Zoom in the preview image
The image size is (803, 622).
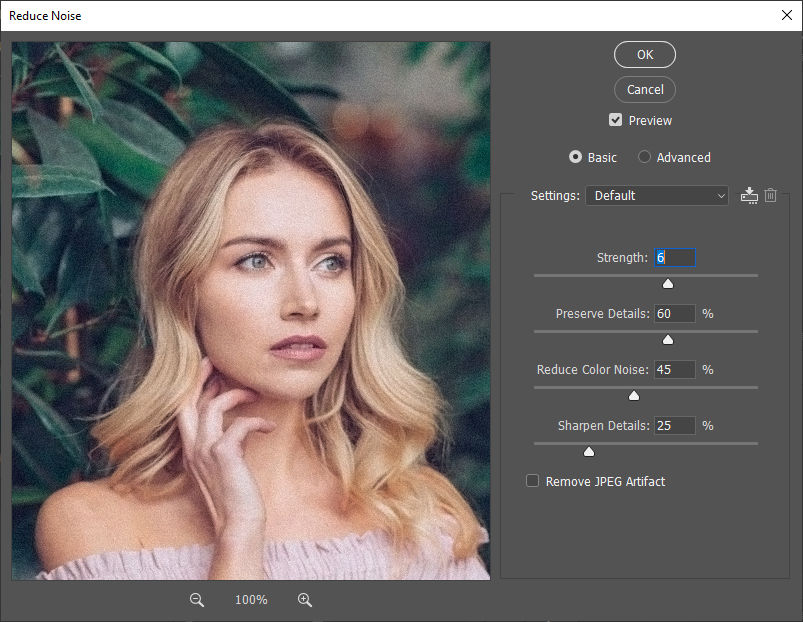(x=305, y=599)
